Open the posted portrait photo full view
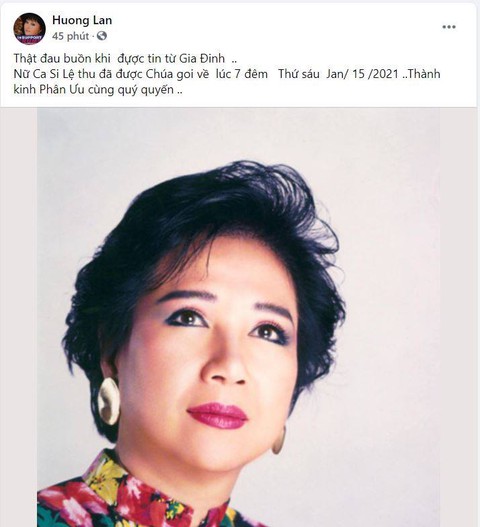The height and width of the screenshot is (527, 480). (x=238, y=318)
